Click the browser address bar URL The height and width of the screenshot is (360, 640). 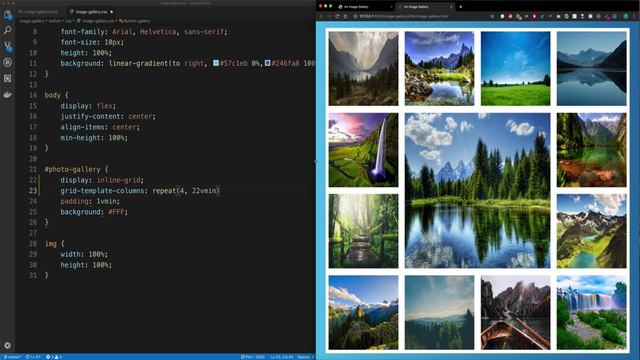point(403,16)
